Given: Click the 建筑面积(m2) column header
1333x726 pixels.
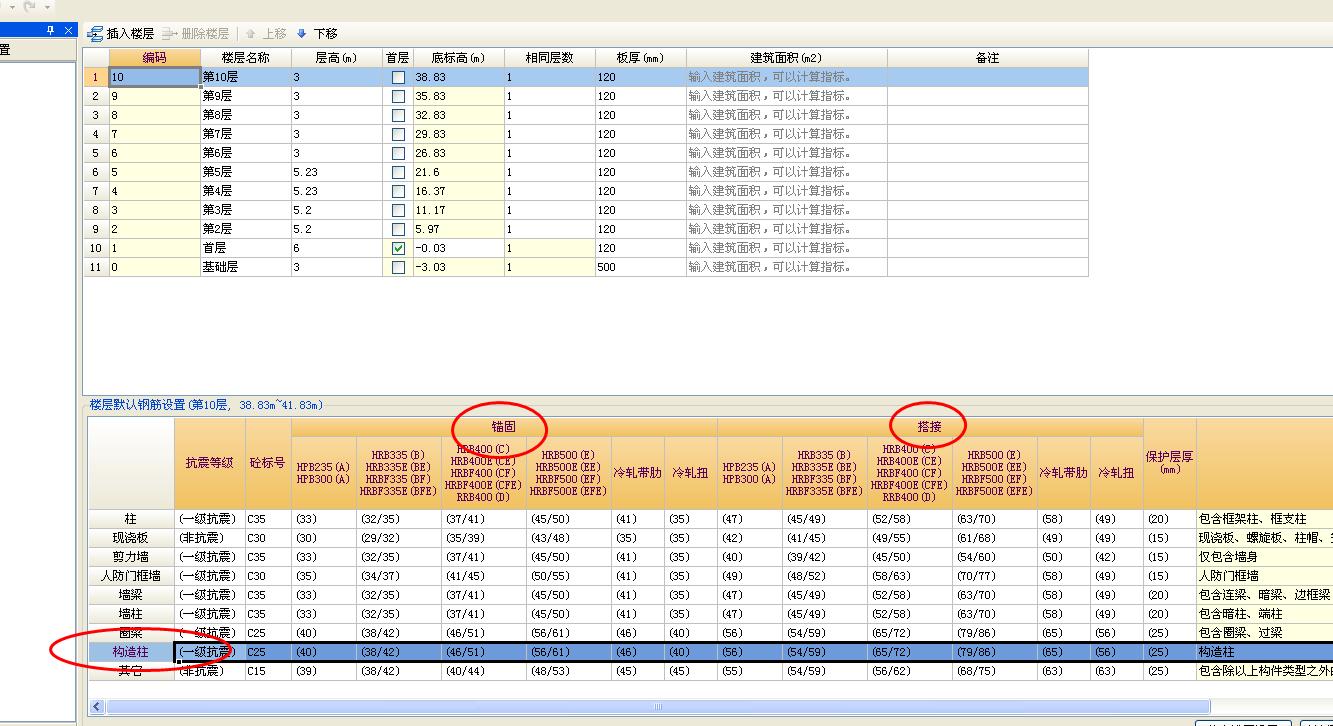Looking at the screenshot, I should 786,58.
